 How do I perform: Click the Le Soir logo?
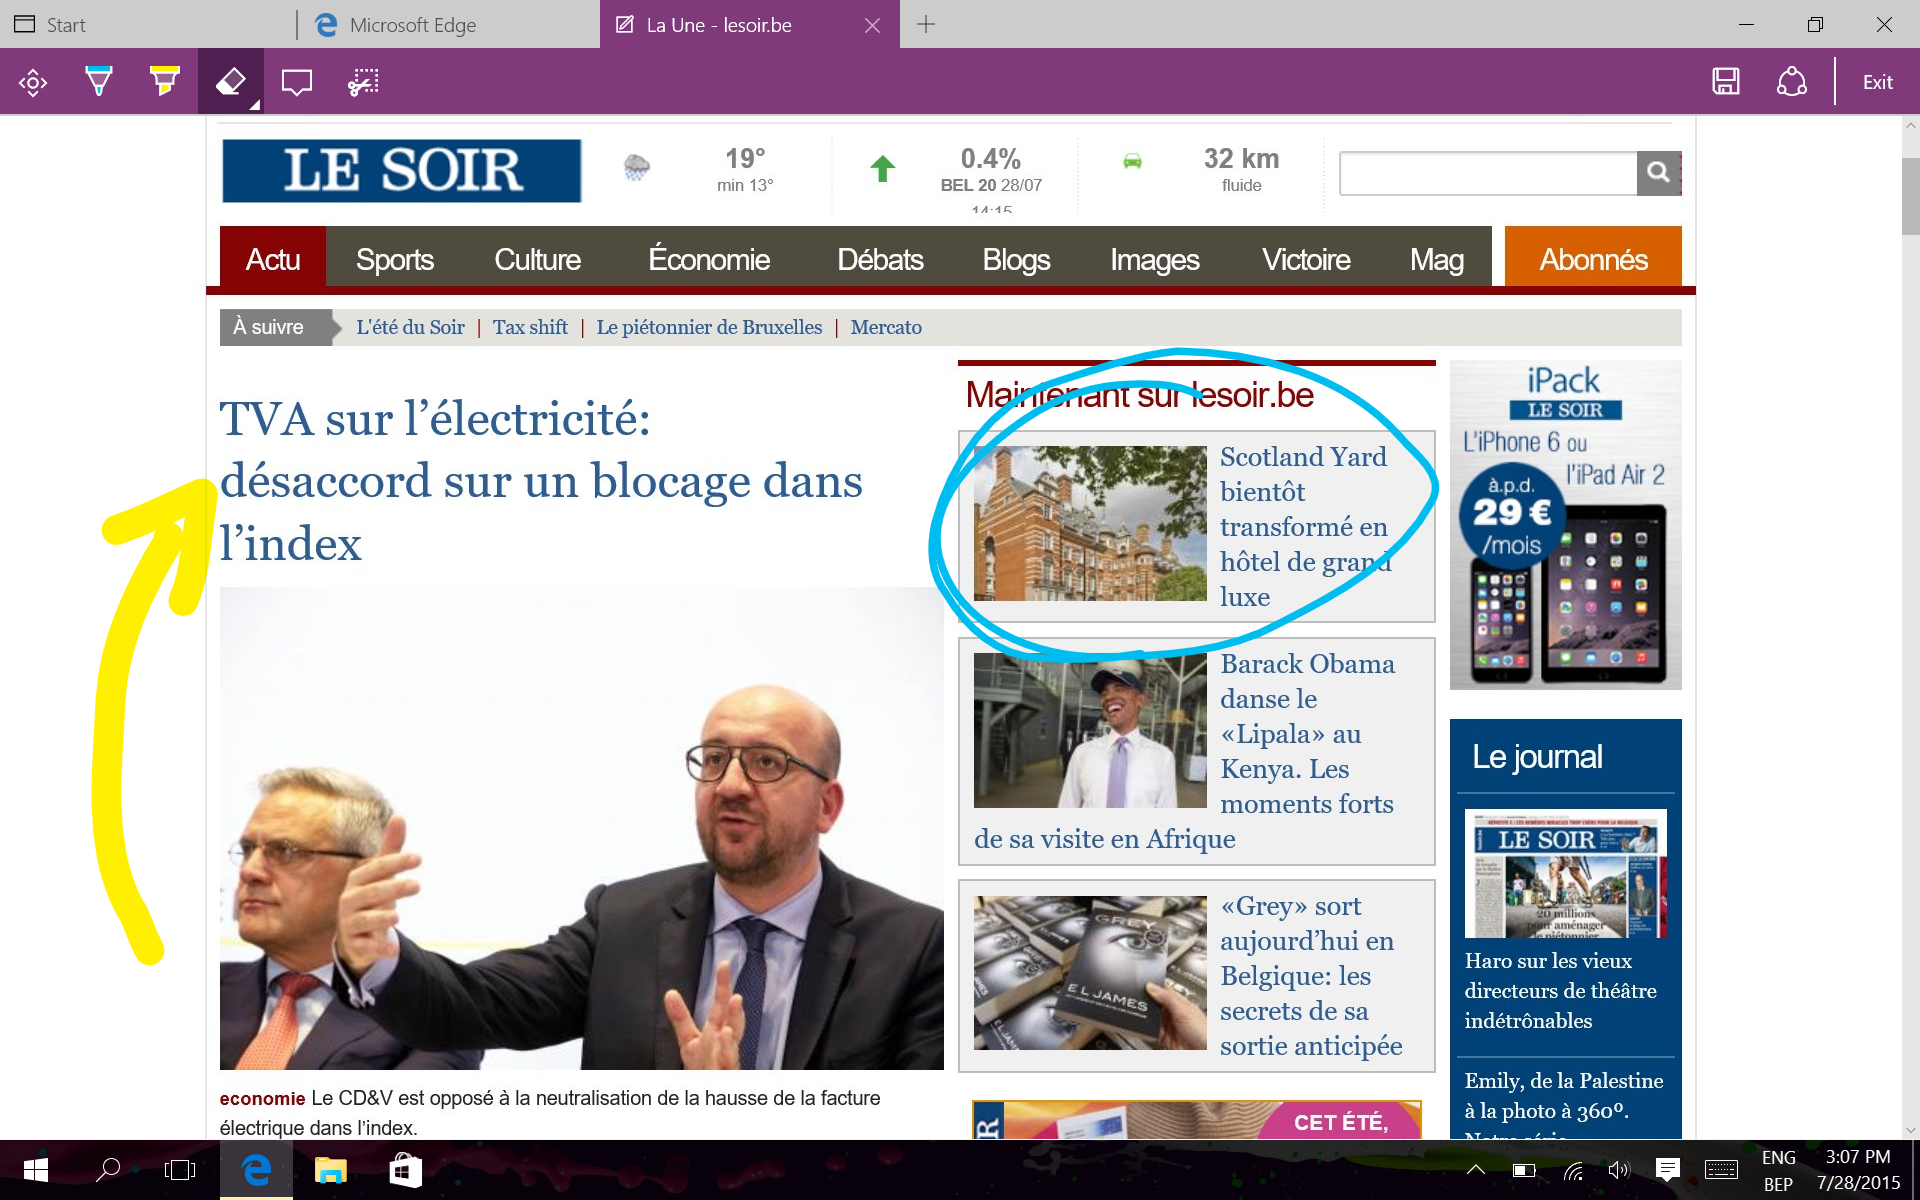[401, 170]
